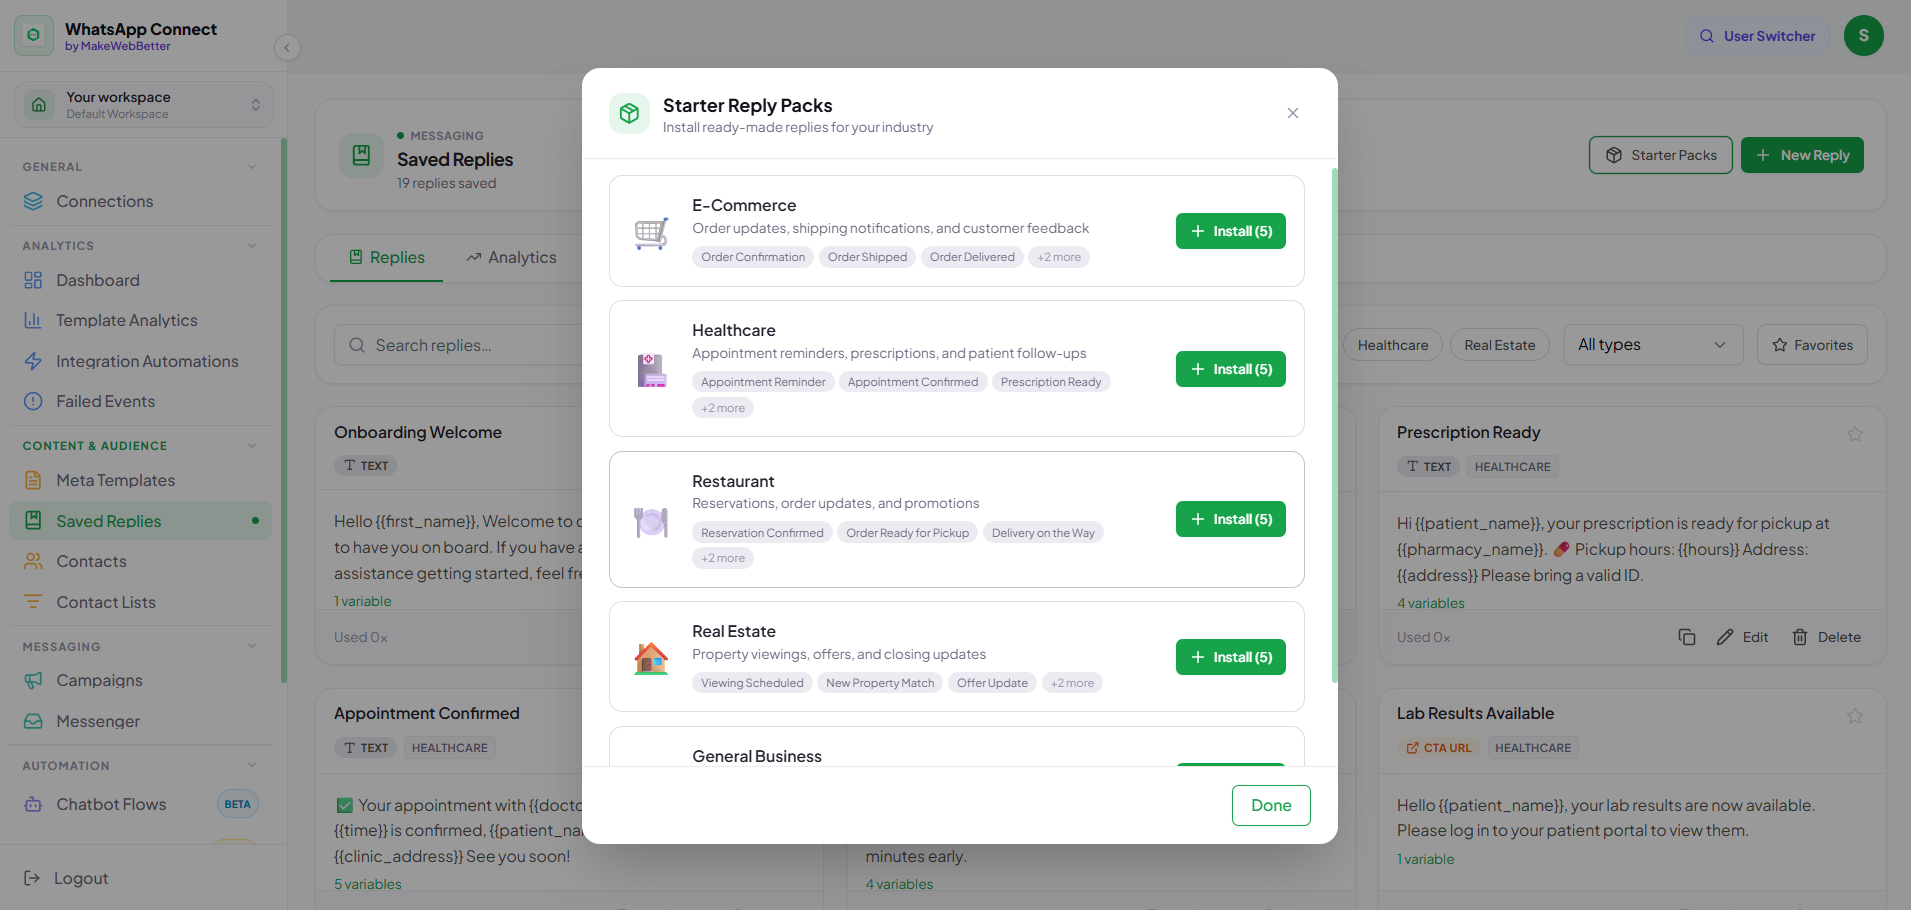Image resolution: width=1911 pixels, height=910 pixels.
Task: Focus the Search replies field
Action: tap(460, 345)
